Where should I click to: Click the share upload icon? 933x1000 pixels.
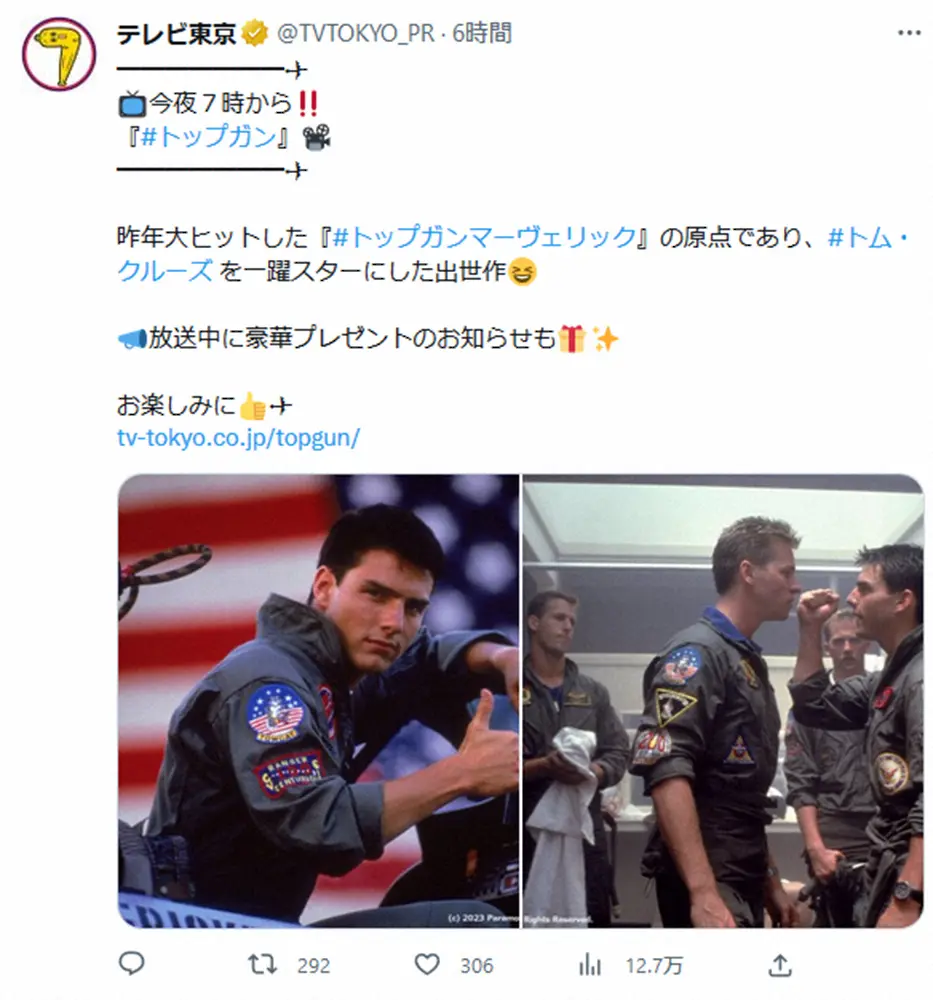click(780, 965)
